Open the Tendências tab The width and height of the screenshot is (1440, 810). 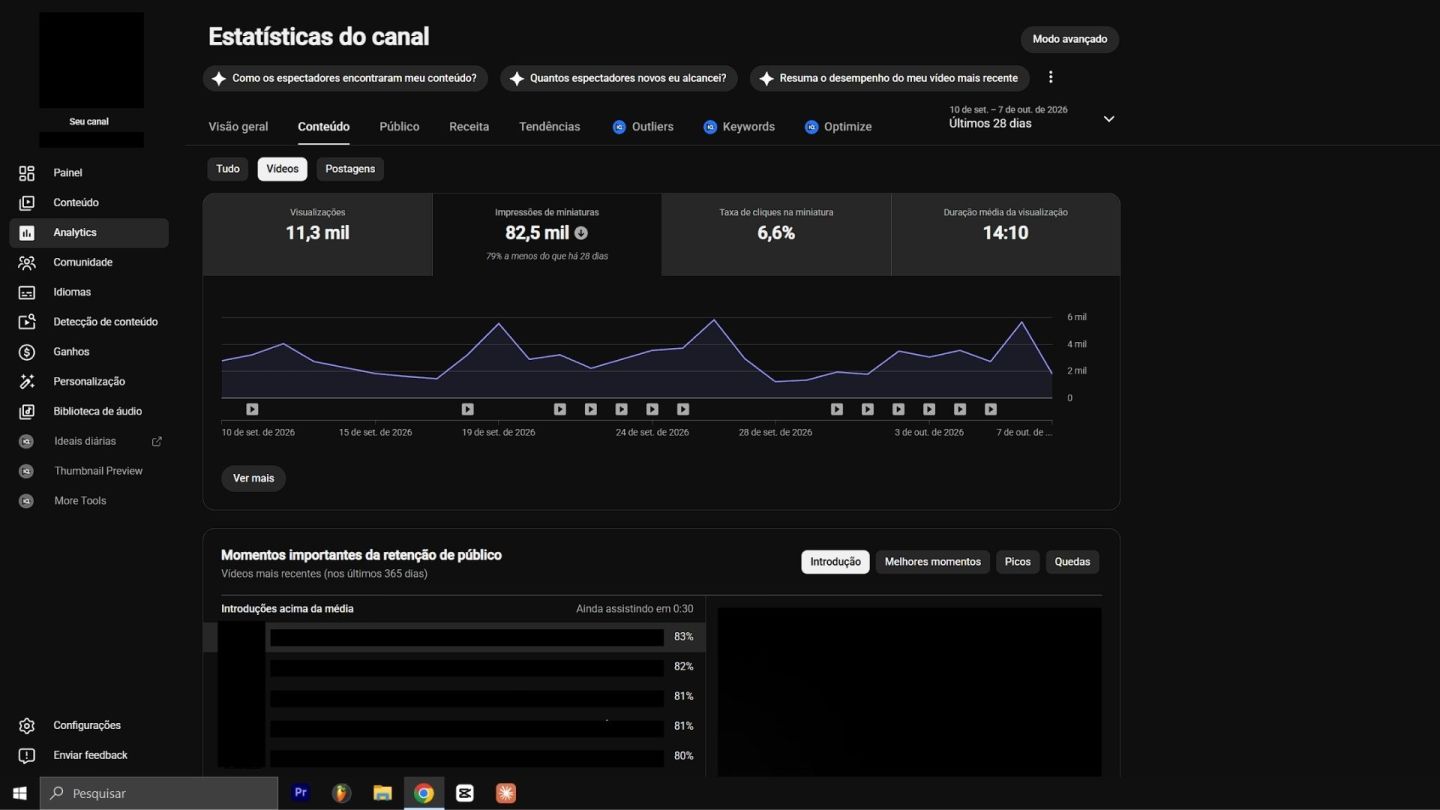click(x=549, y=127)
